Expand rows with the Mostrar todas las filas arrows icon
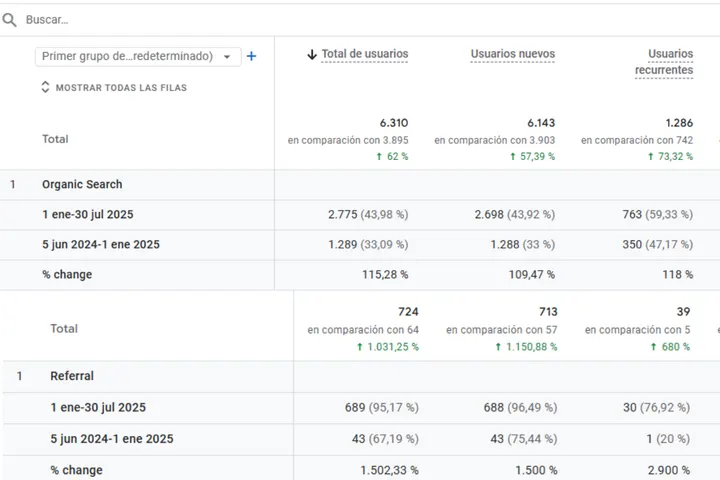Image resolution: width=720 pixels, height=480 pixels. click(45, 87)
